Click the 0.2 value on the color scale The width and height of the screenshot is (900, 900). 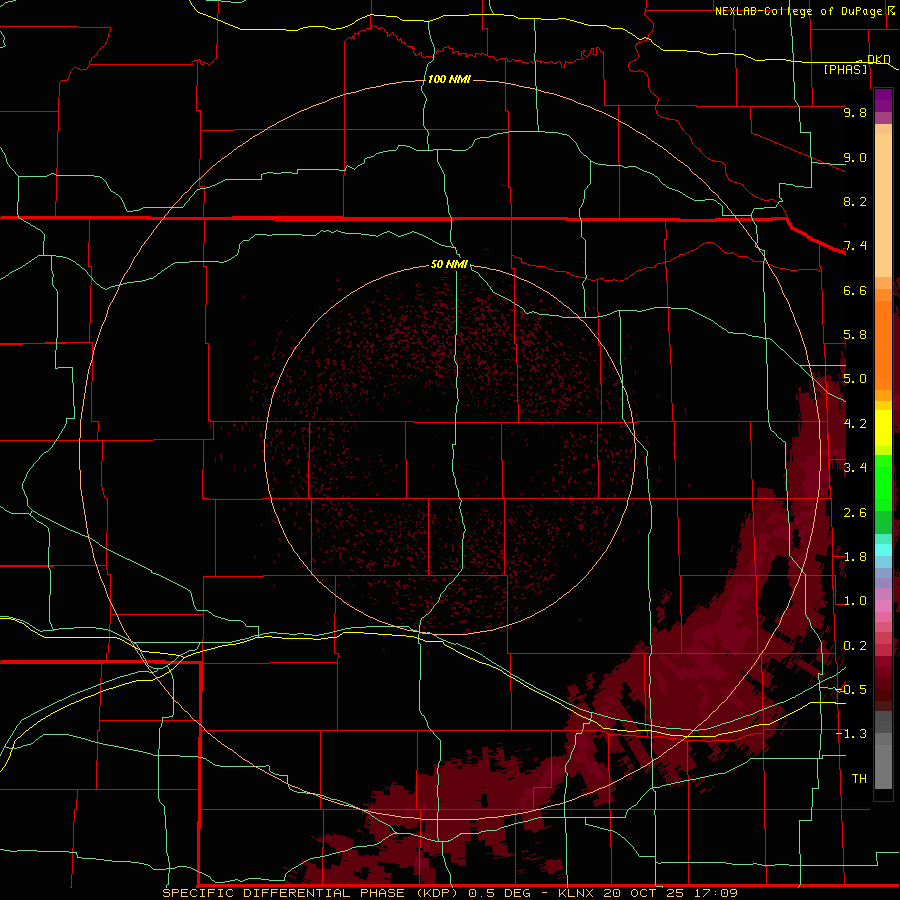(855, 646)
